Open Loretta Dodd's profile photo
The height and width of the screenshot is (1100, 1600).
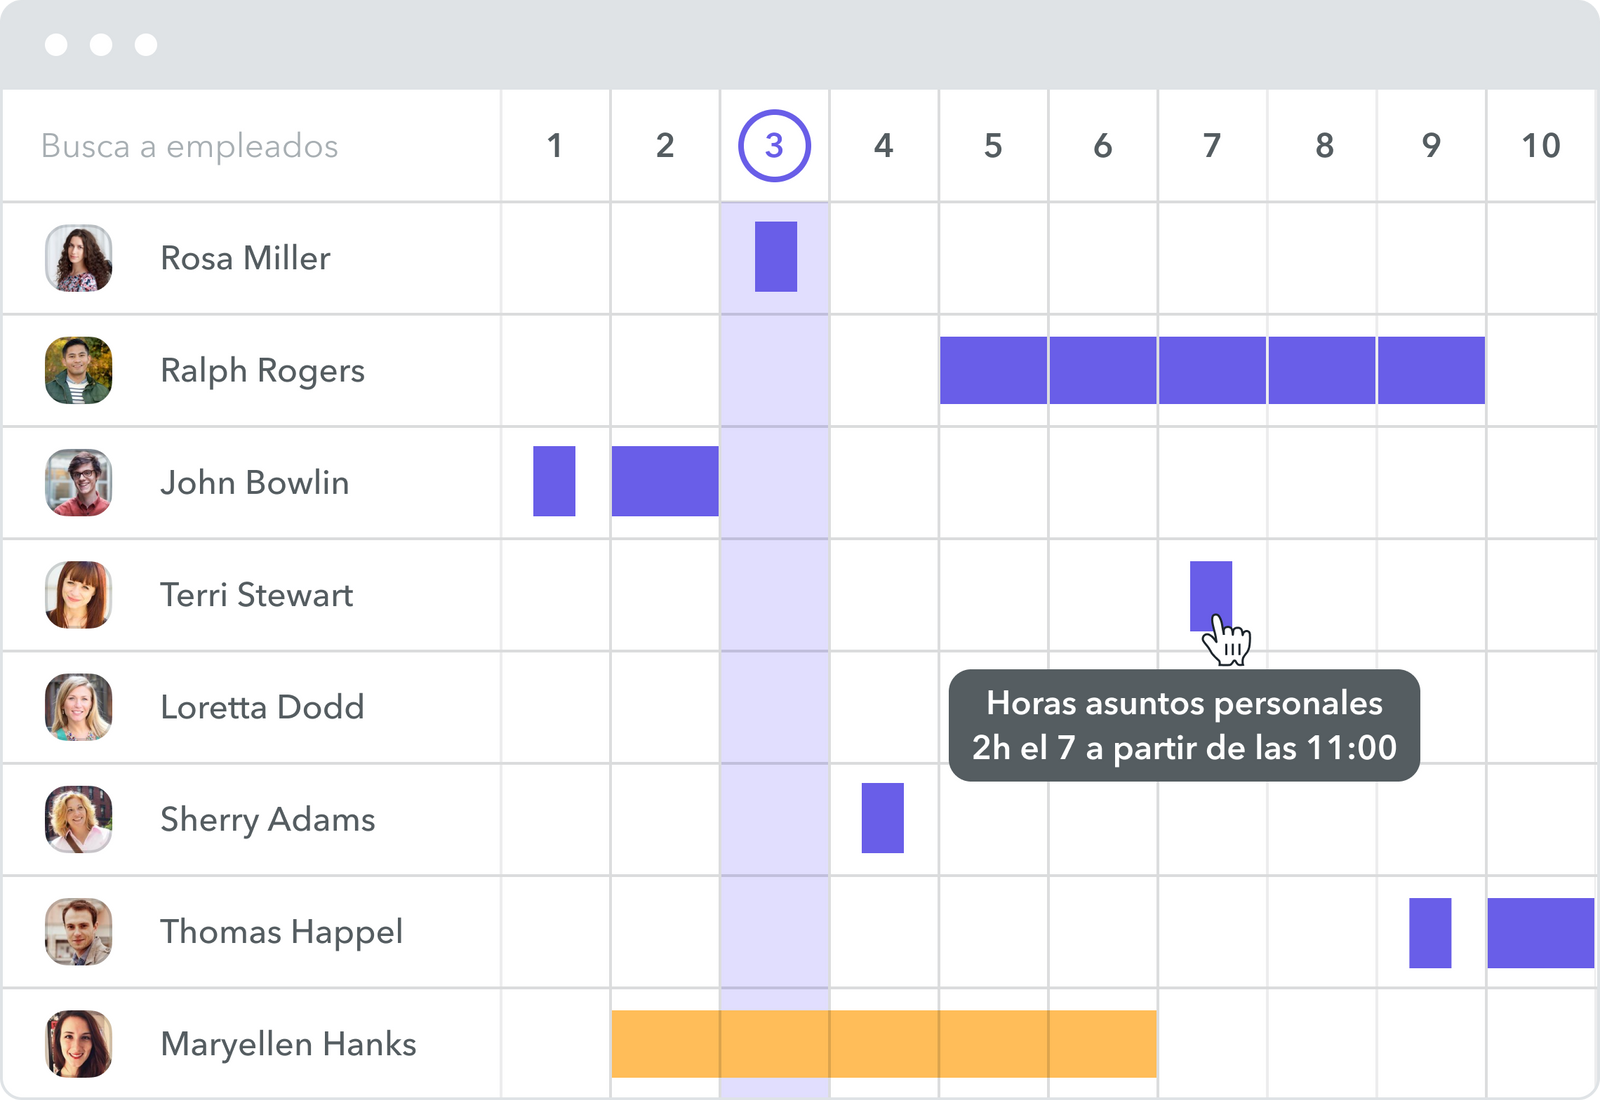click(79, 707)
